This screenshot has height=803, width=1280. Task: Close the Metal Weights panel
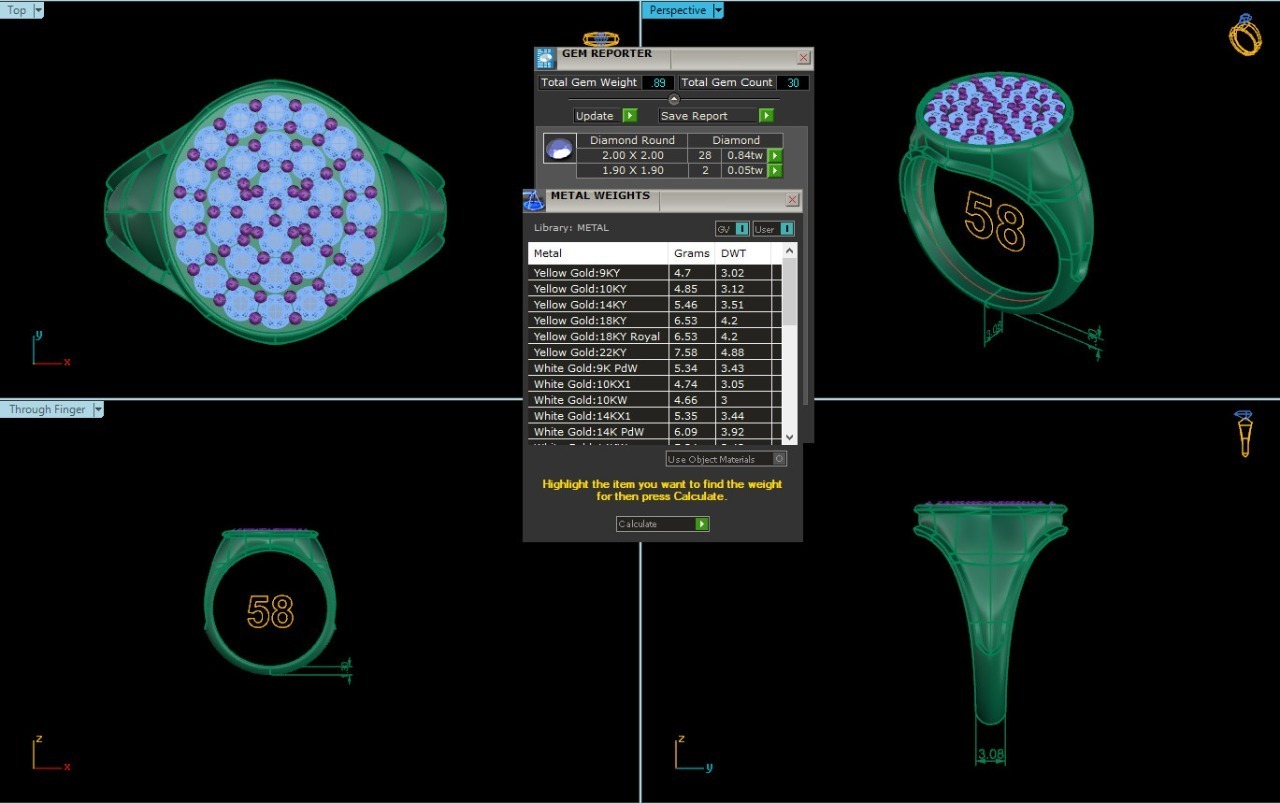pyautogui.click(x=792, y=200)
